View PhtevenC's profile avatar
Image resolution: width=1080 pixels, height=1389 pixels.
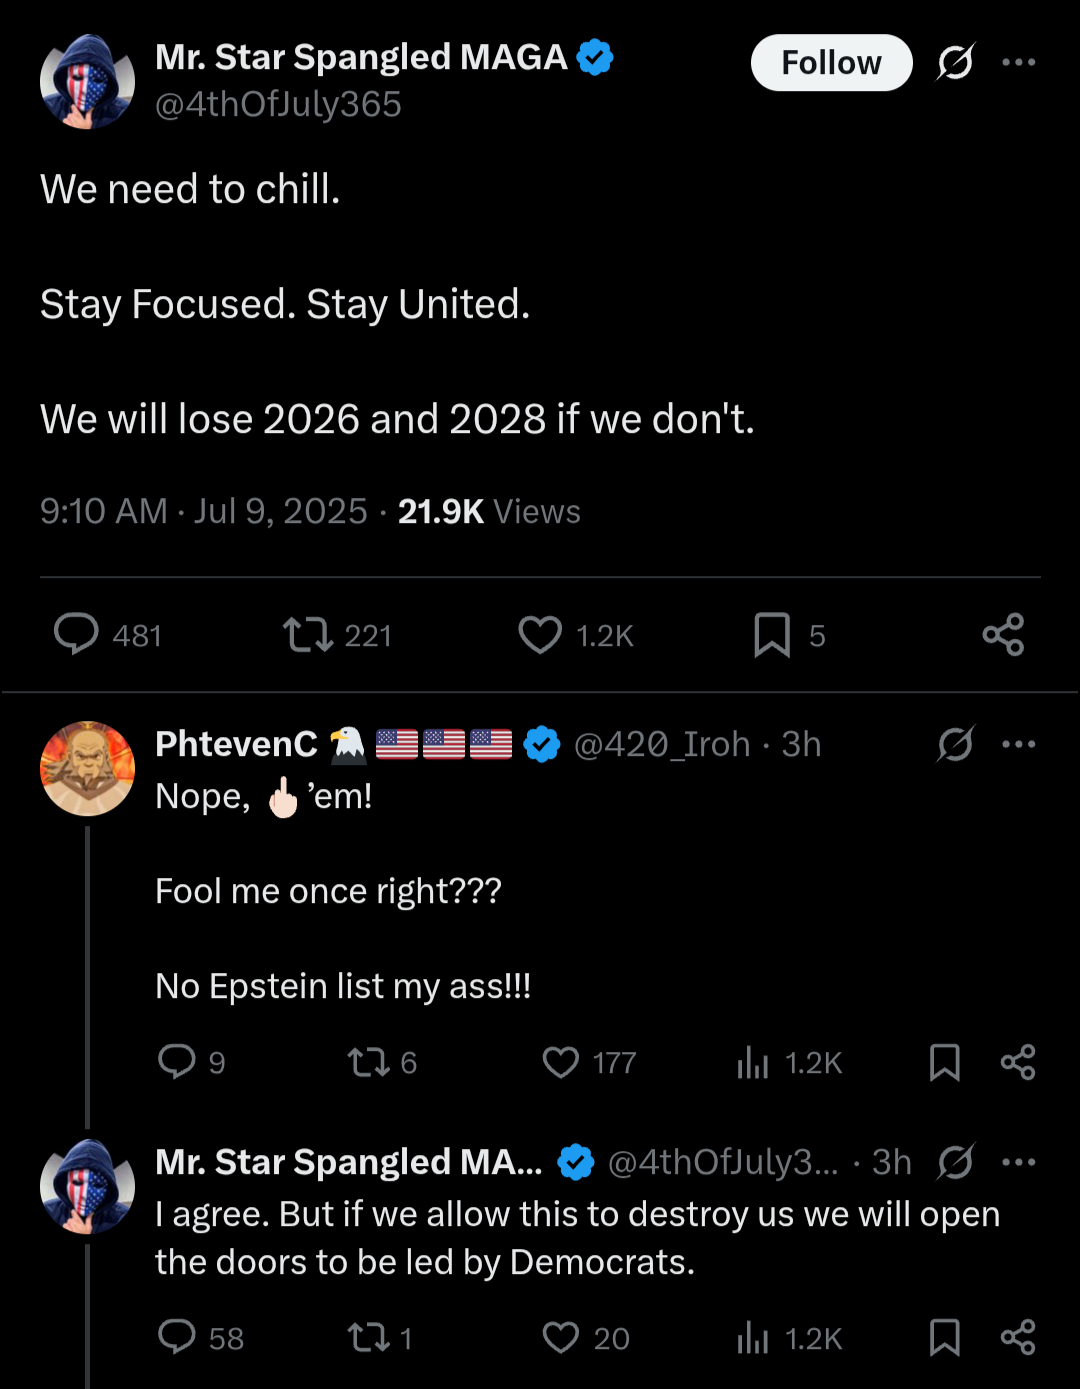pos(87,768)
